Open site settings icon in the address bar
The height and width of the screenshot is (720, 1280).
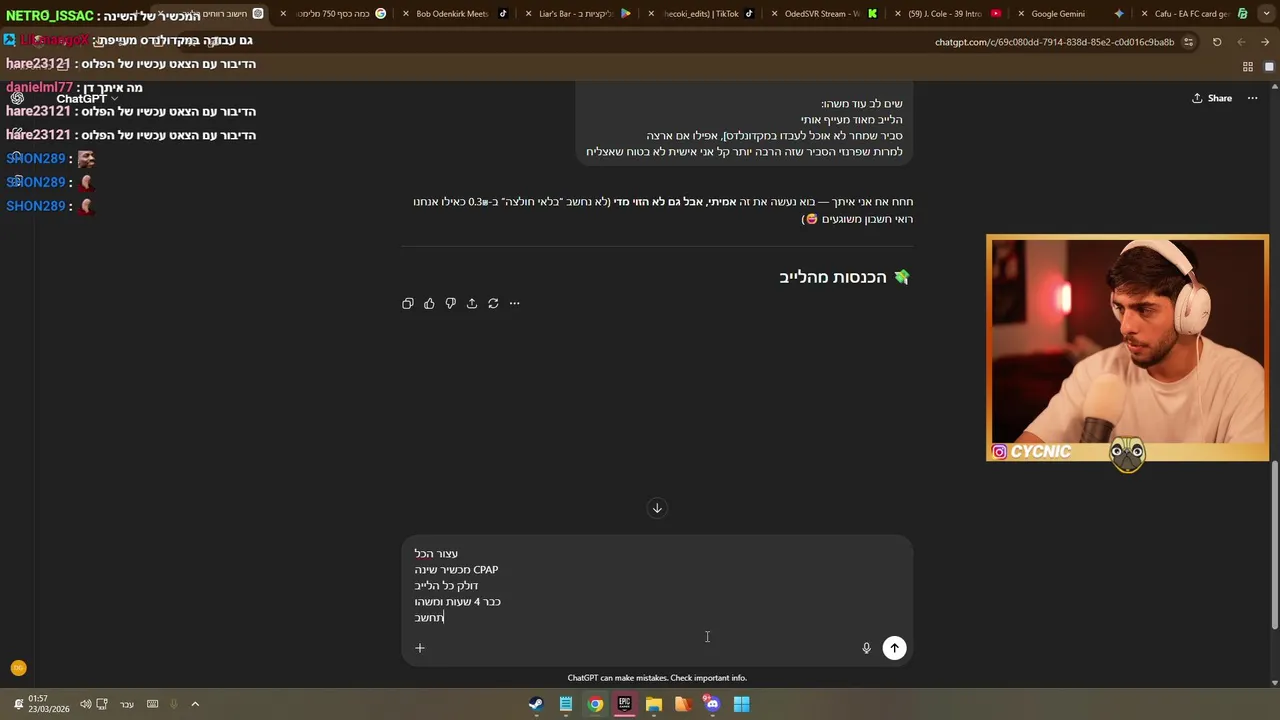click(1188, 42)
